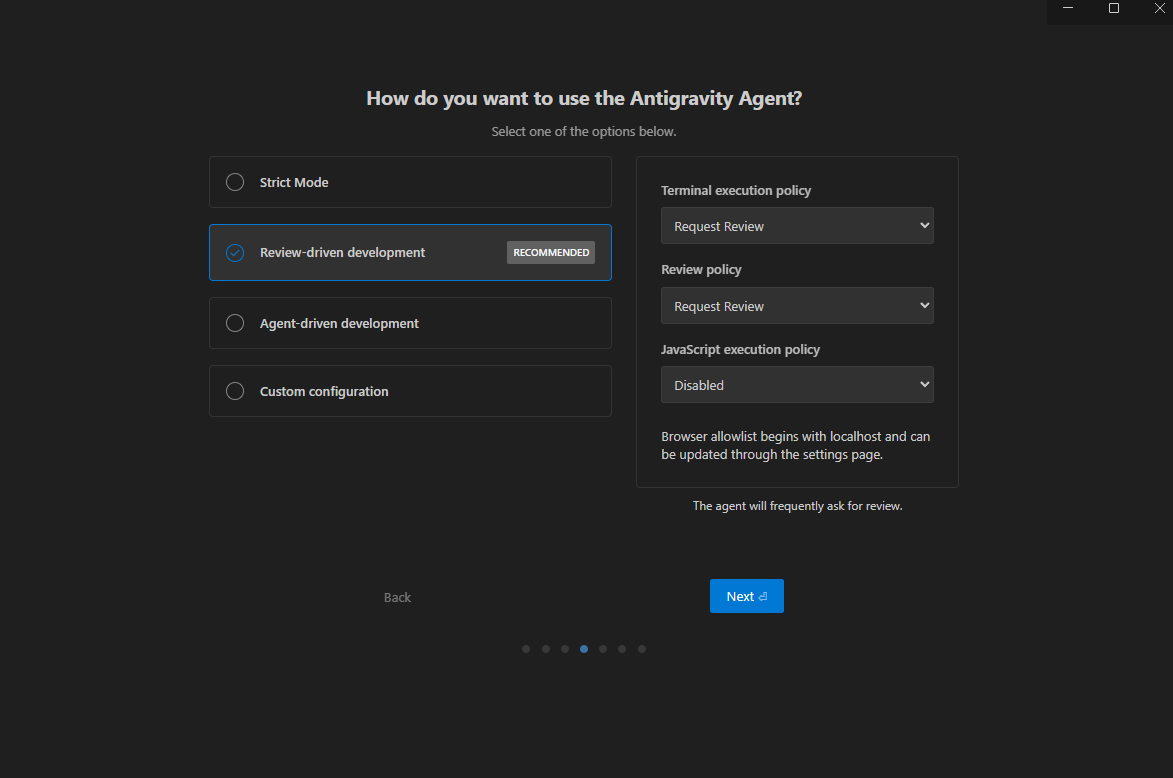This screenshot has width=1173, height=778.
Task: Expand the Review policy dropdown
Action: pos(797,306)
